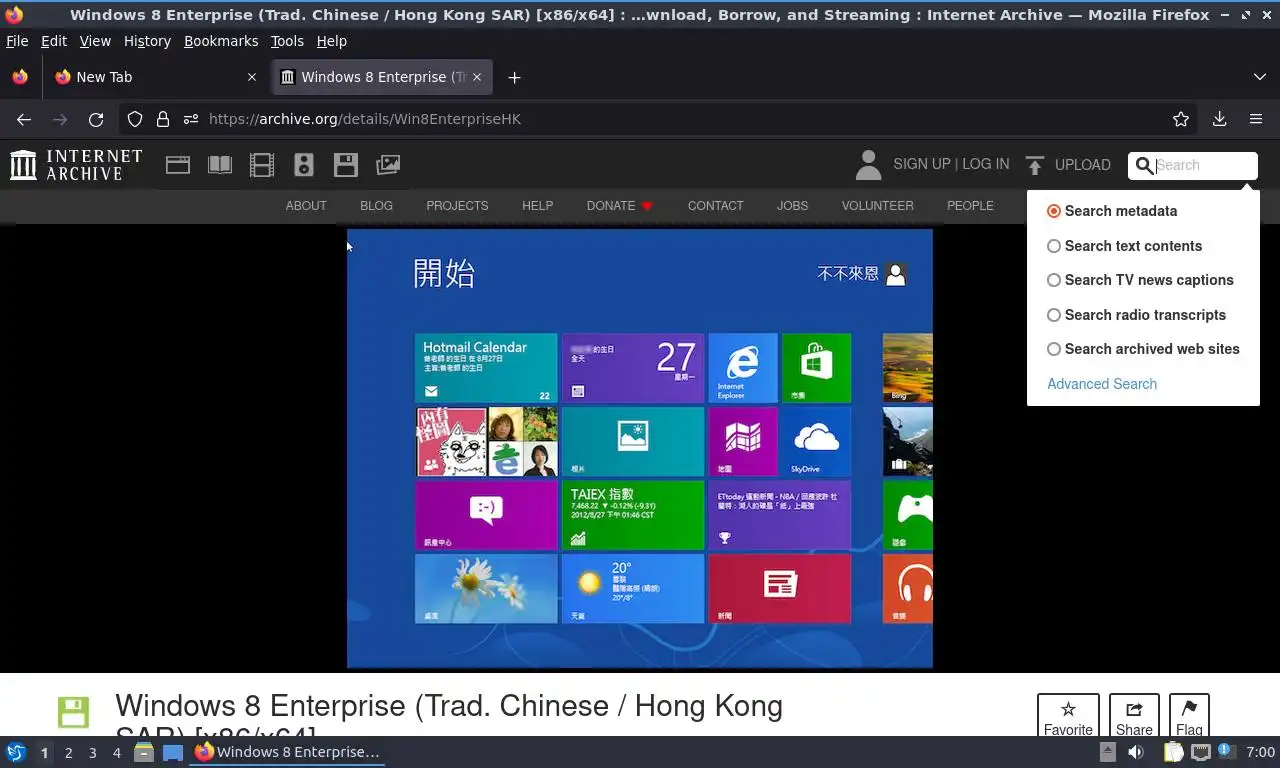Open the Advanced Search link
The height and width of the screenshot is (768, 1280).
pyautogui.click(x=1102, y=384)
